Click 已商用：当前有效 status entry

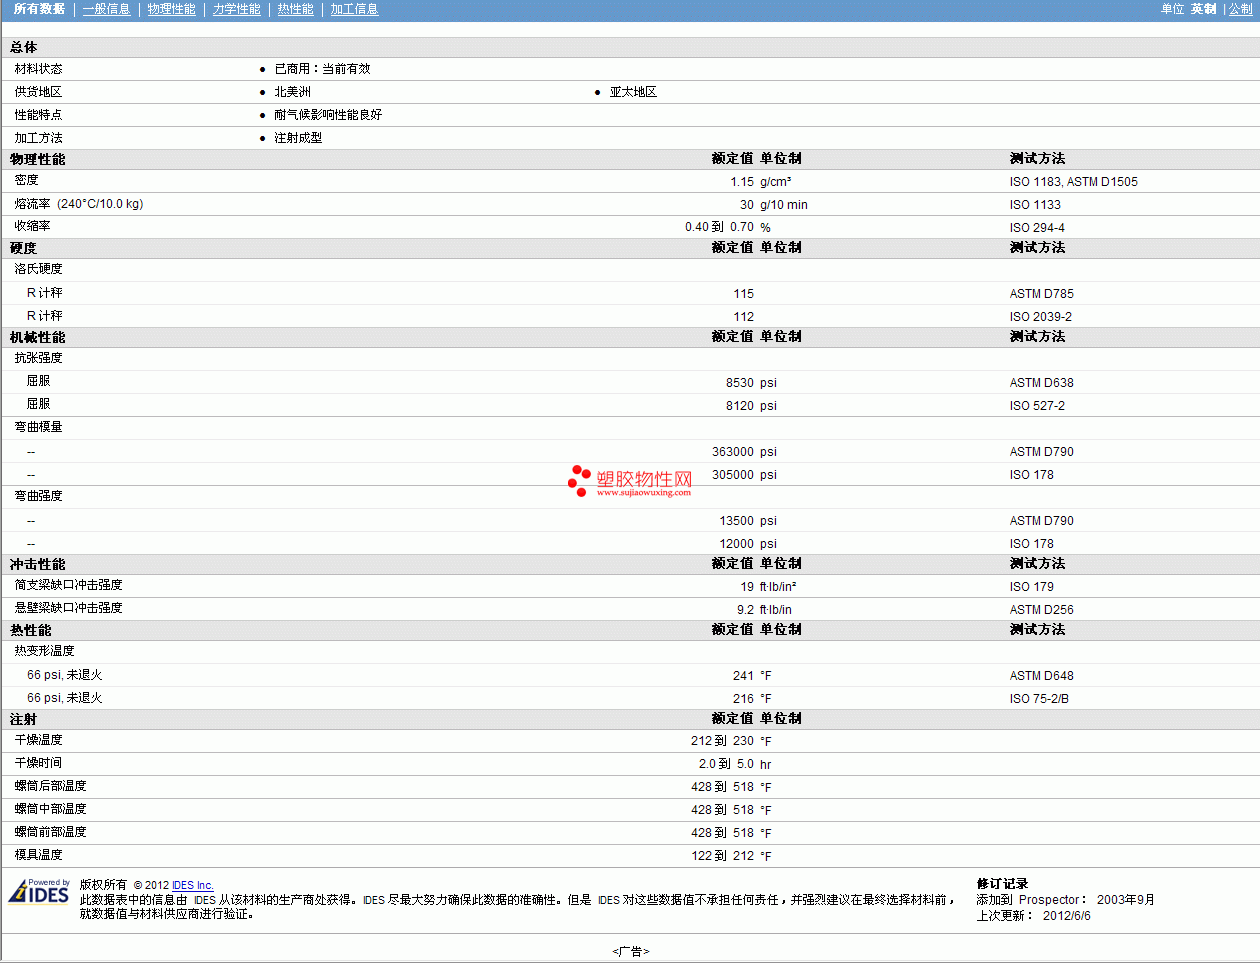[322, 69]
